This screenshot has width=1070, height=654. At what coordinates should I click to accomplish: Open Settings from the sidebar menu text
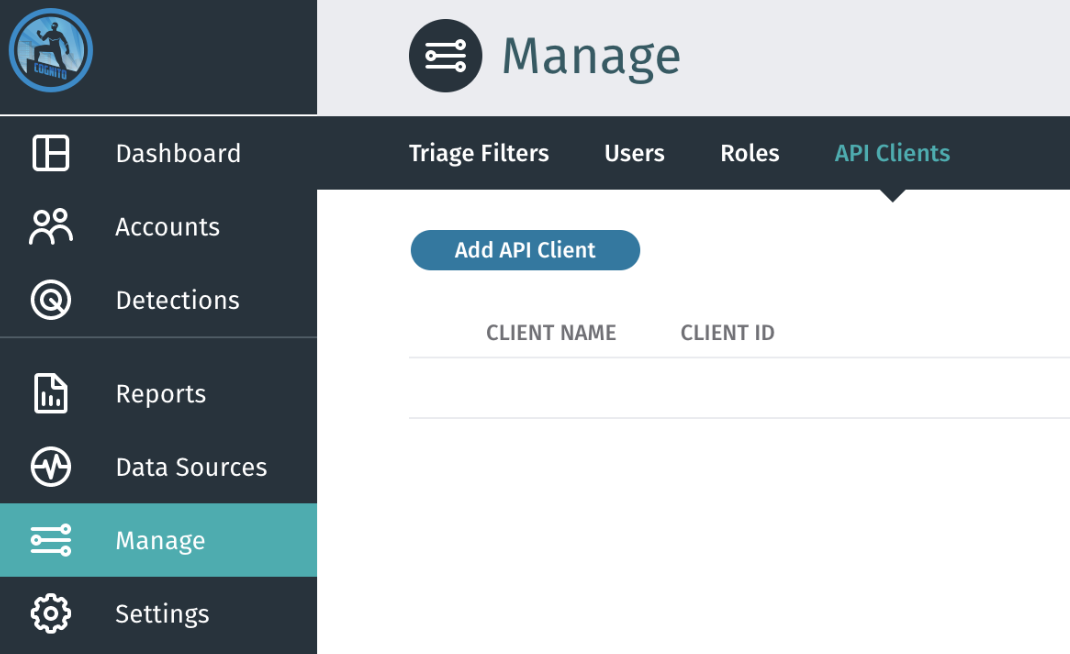coord(162,613)
